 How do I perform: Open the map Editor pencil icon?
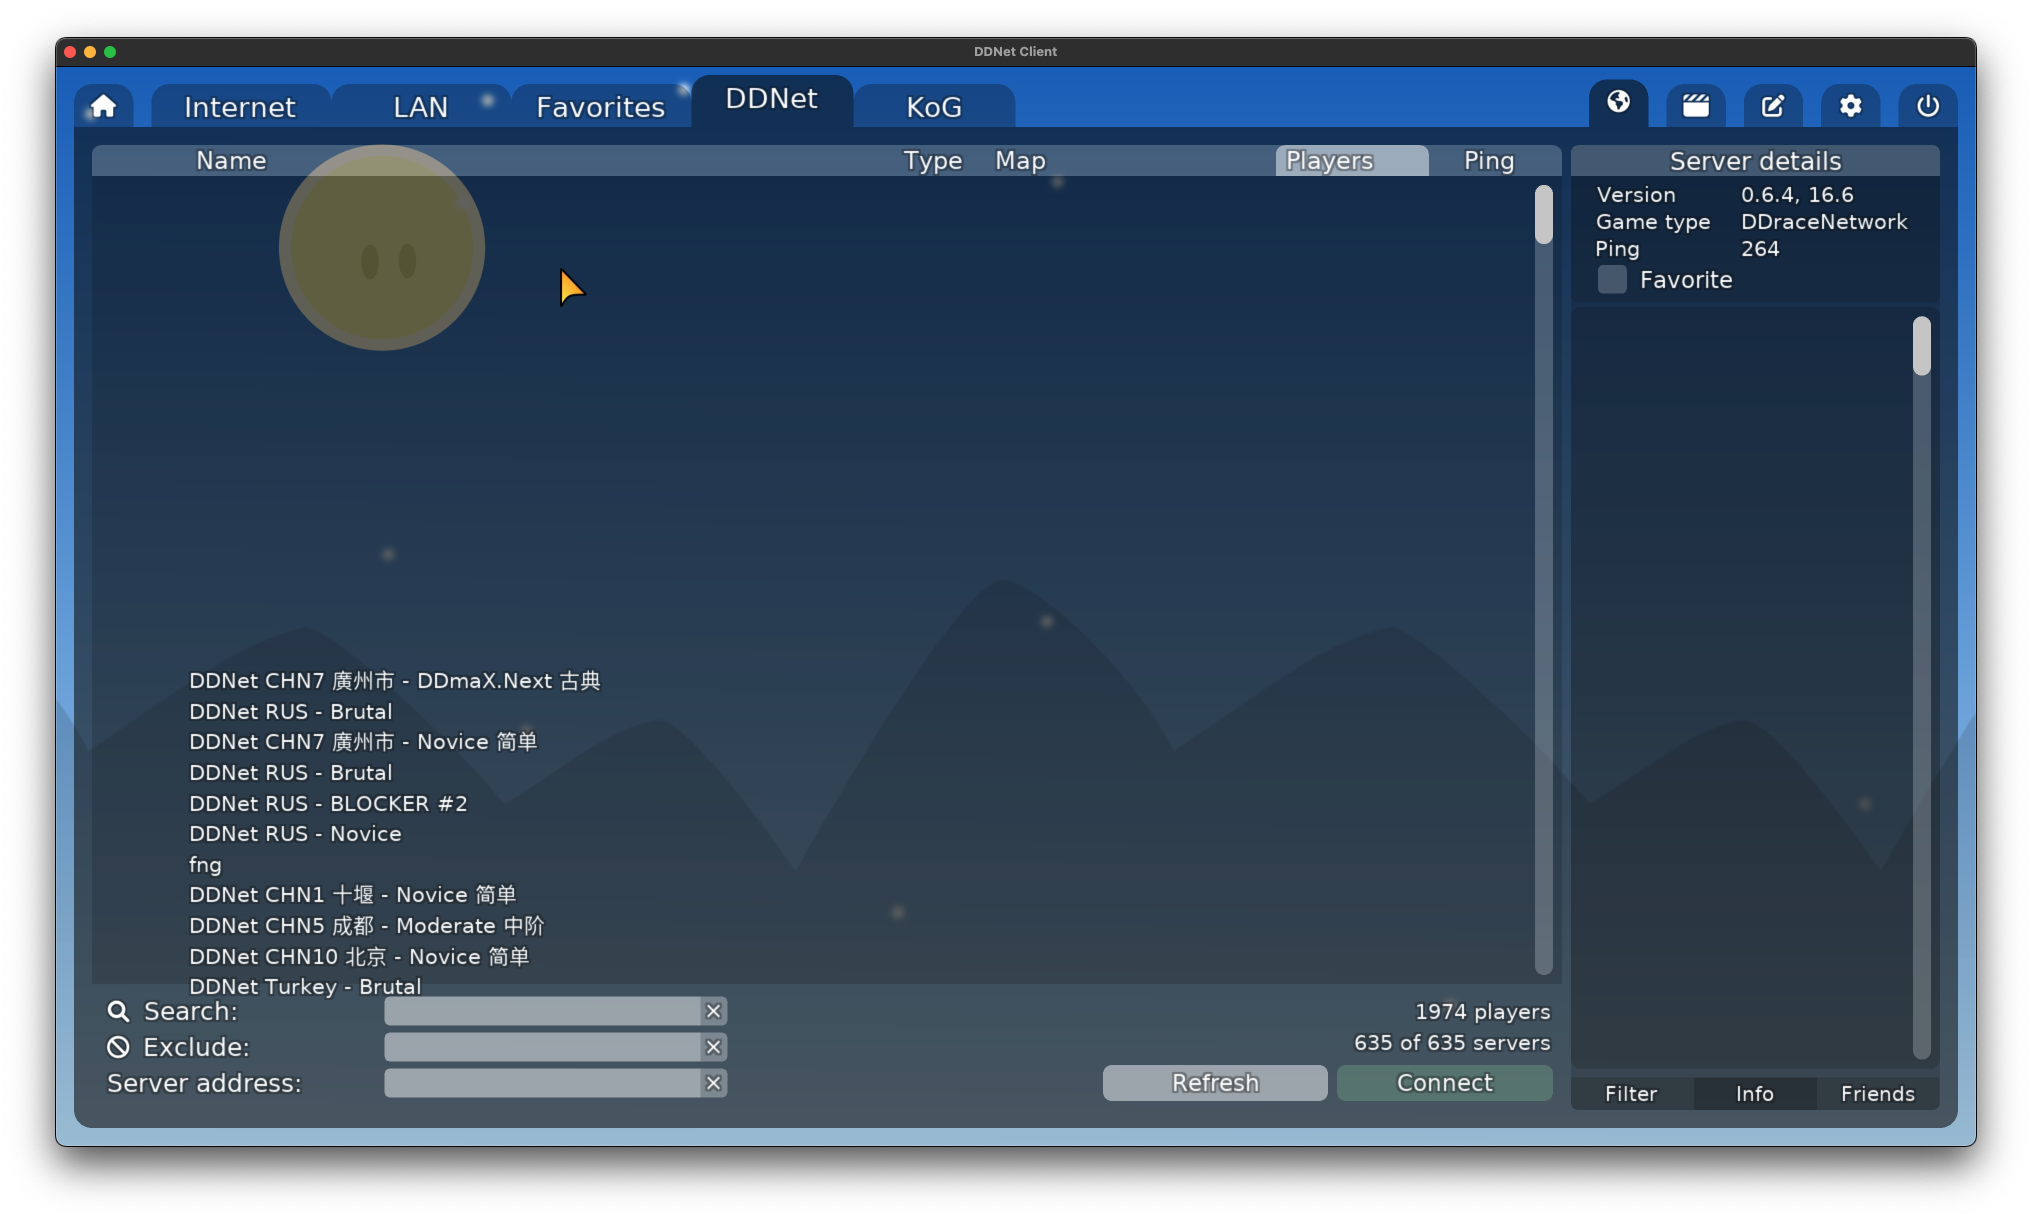point(1772,105)
